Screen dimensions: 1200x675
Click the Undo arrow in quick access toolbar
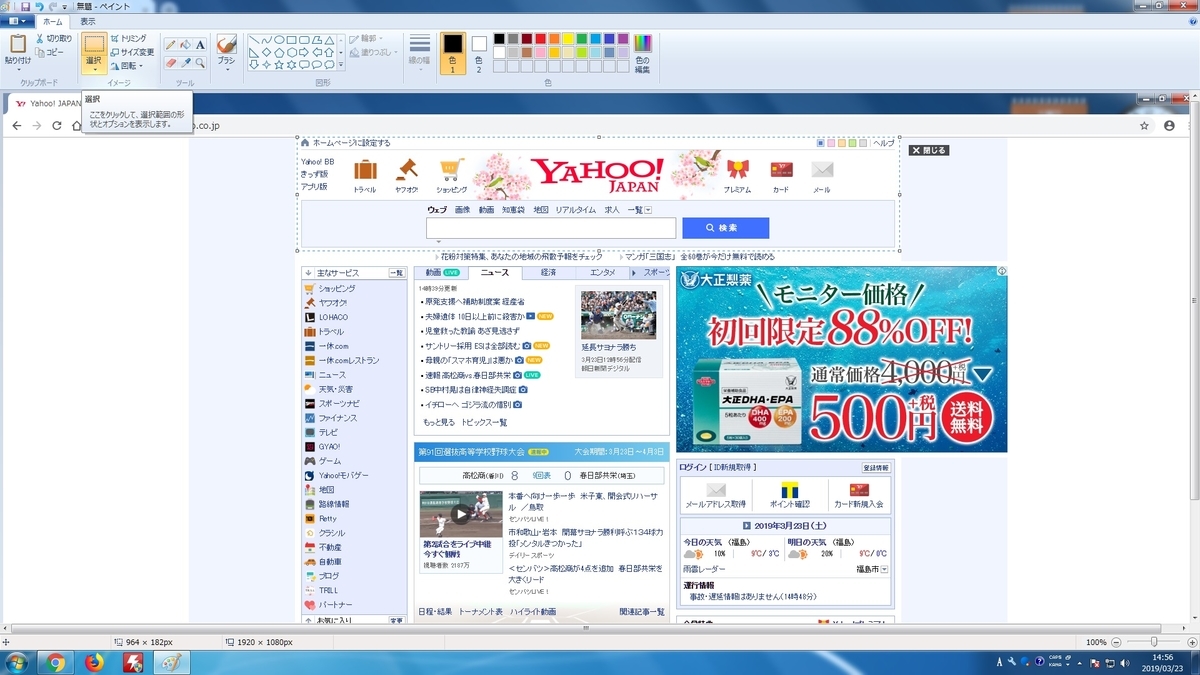(x=39, y=6)
